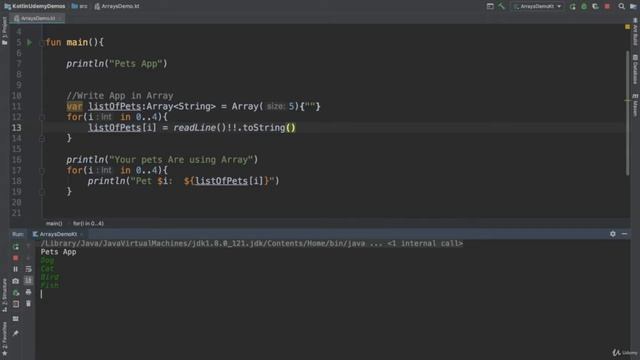Click the run gutter arrow beside fun main
Image resolution: width=640 pixels, height=360 pixels.
[x=29, y=42]
